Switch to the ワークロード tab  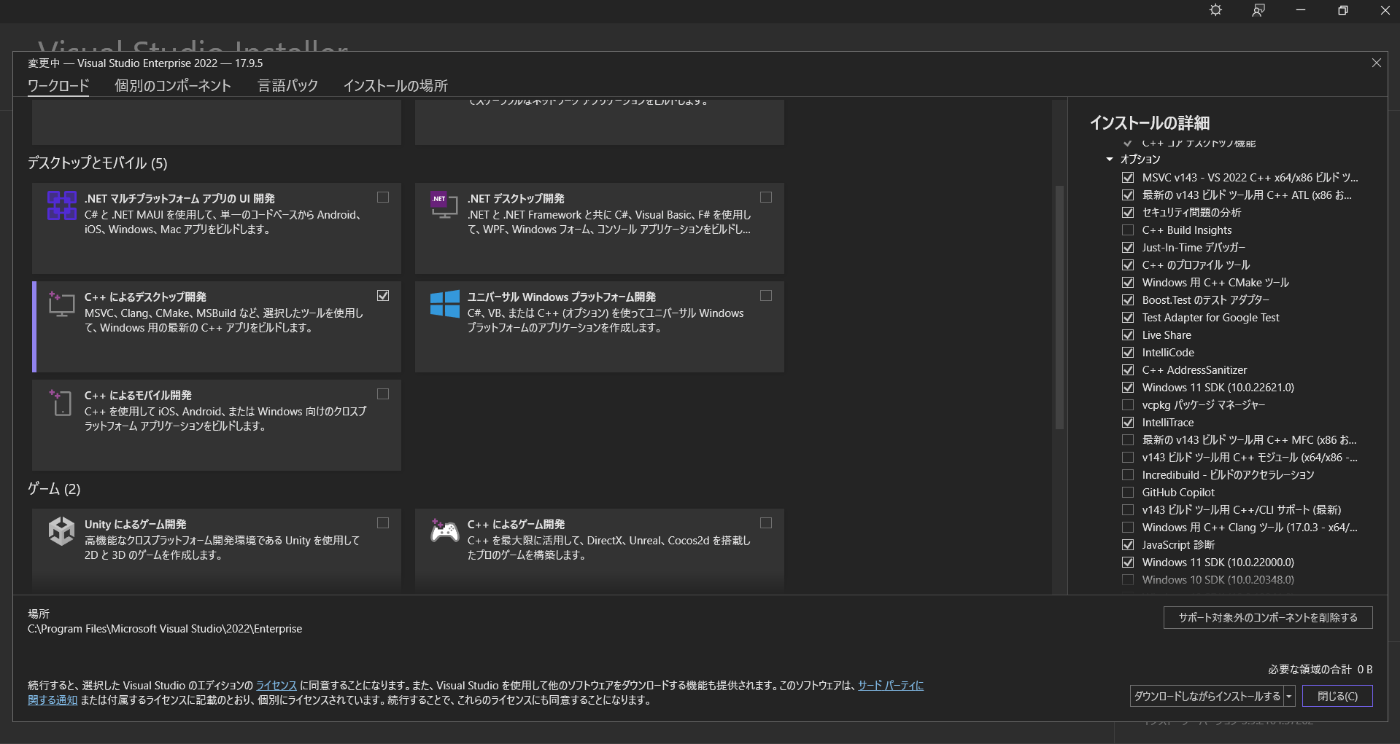58,86
